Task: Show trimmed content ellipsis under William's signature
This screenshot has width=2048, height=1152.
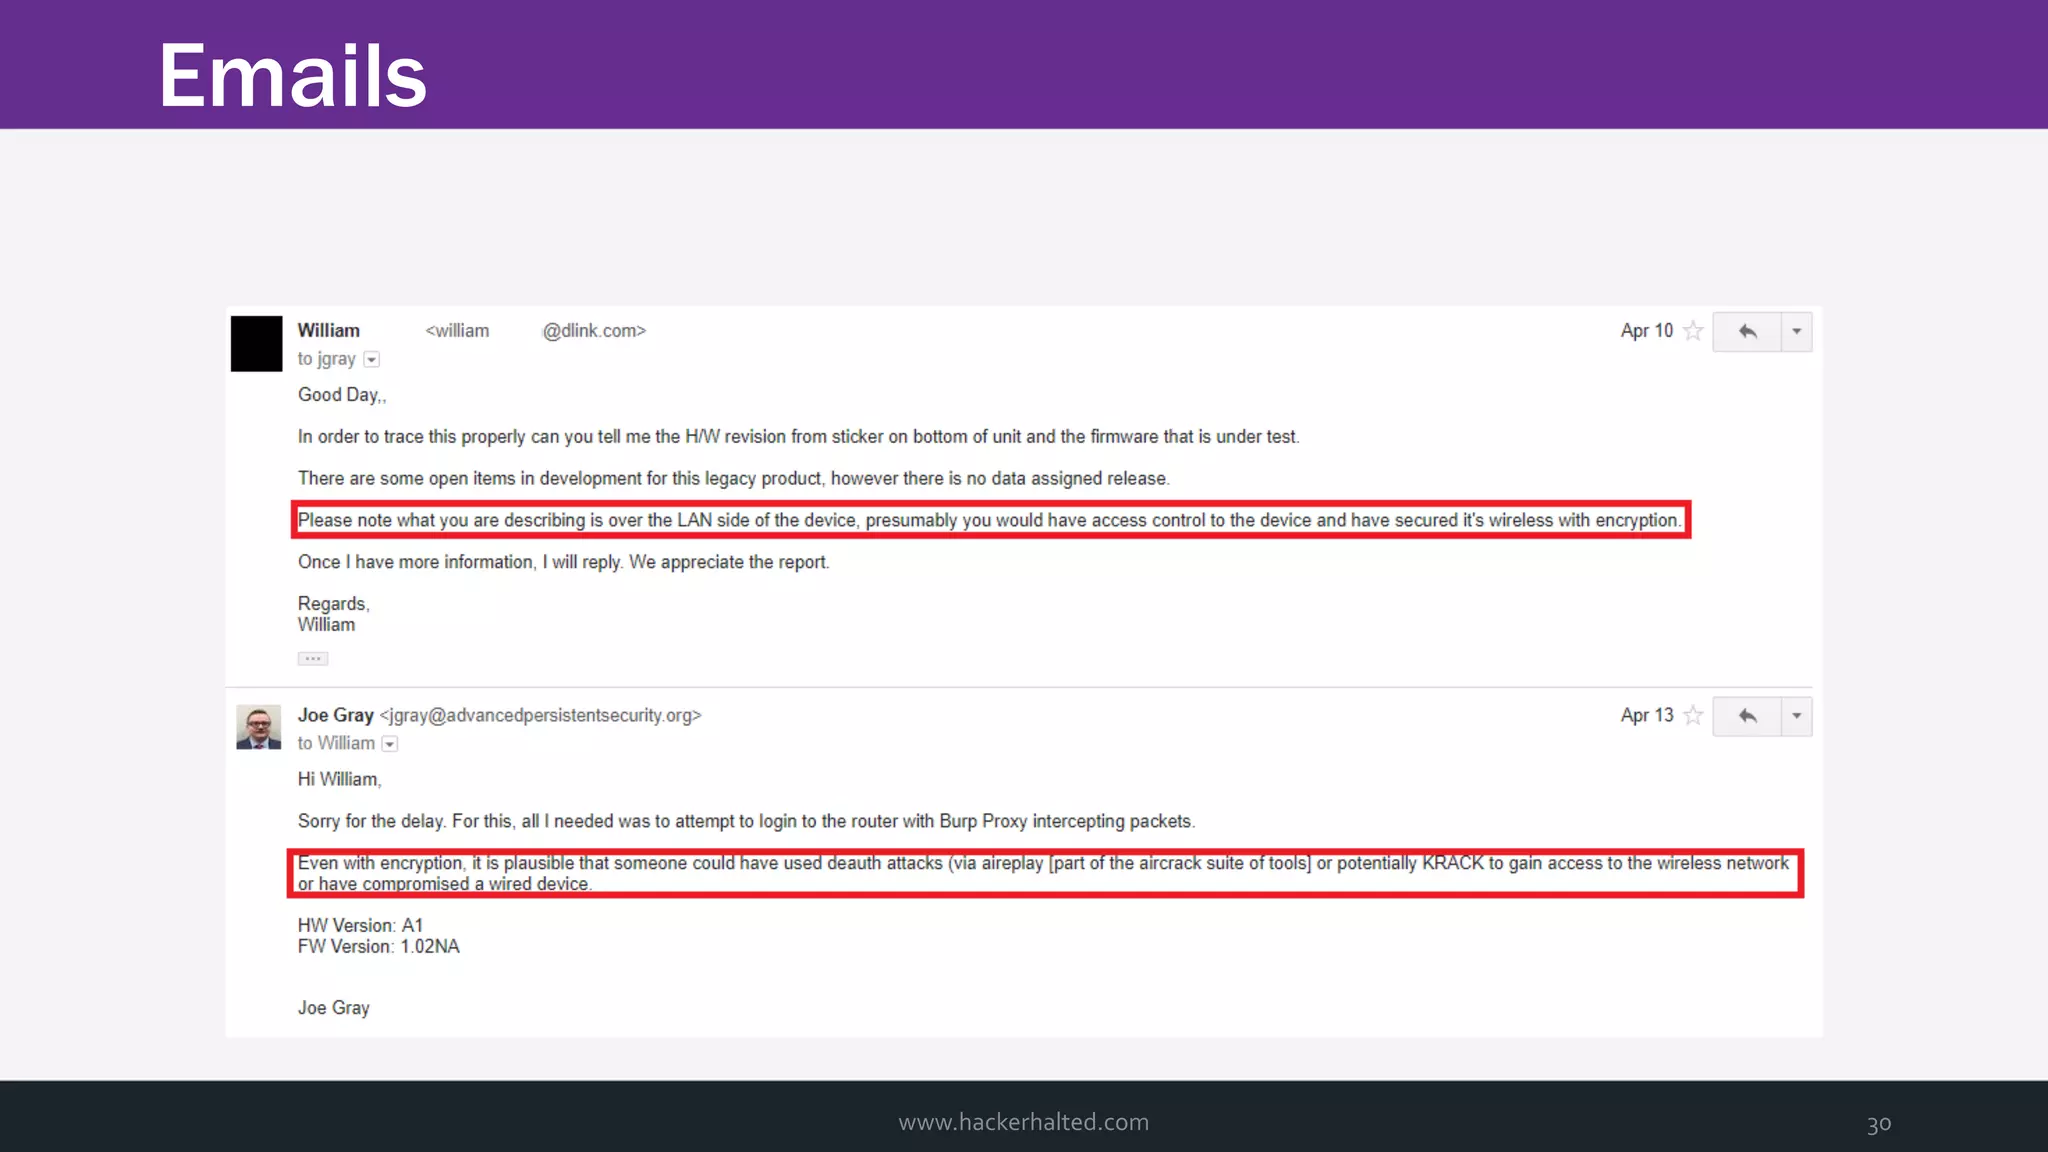Action: (313, 658)
